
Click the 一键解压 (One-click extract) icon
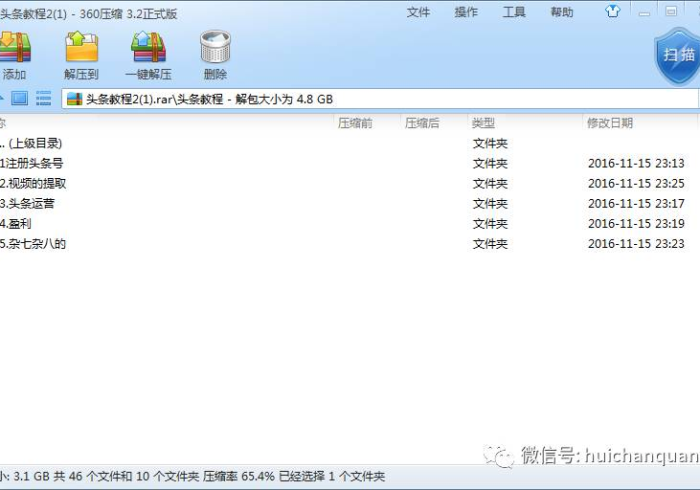pos(148,50)
